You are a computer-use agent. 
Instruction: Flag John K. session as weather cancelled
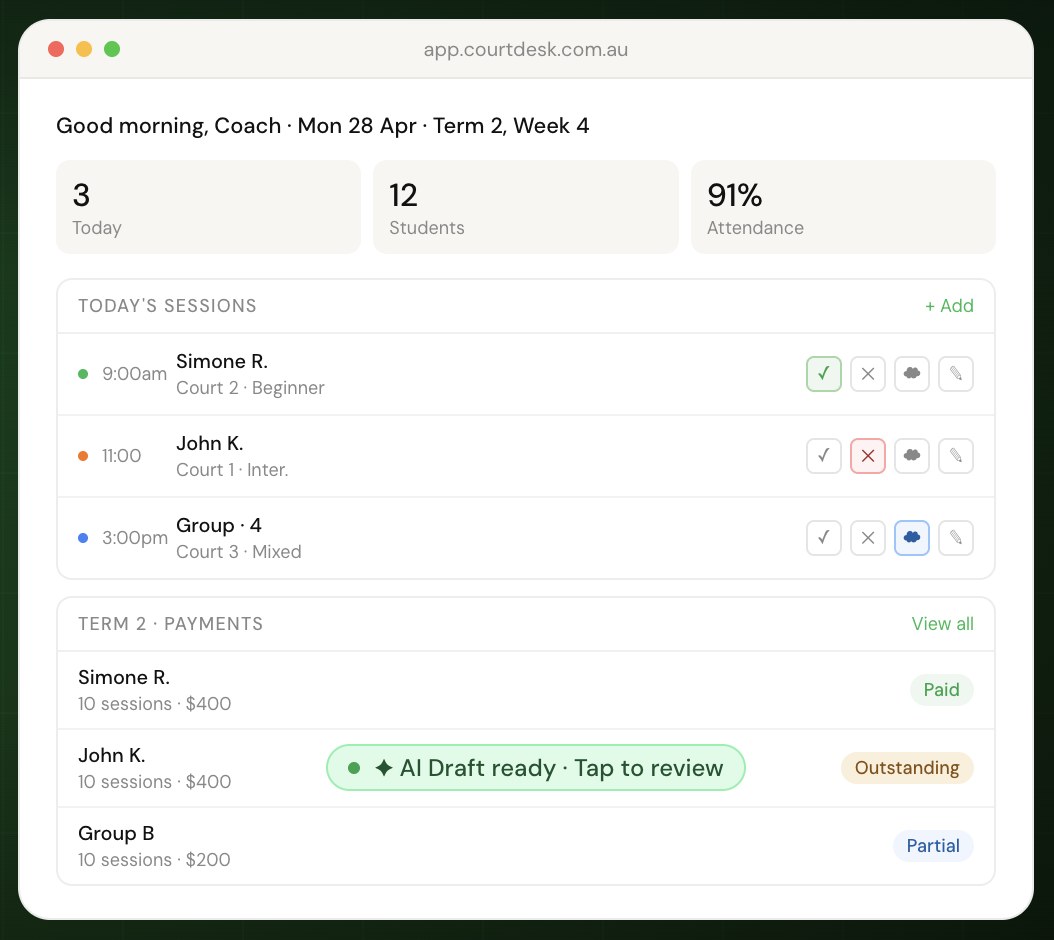911,456
